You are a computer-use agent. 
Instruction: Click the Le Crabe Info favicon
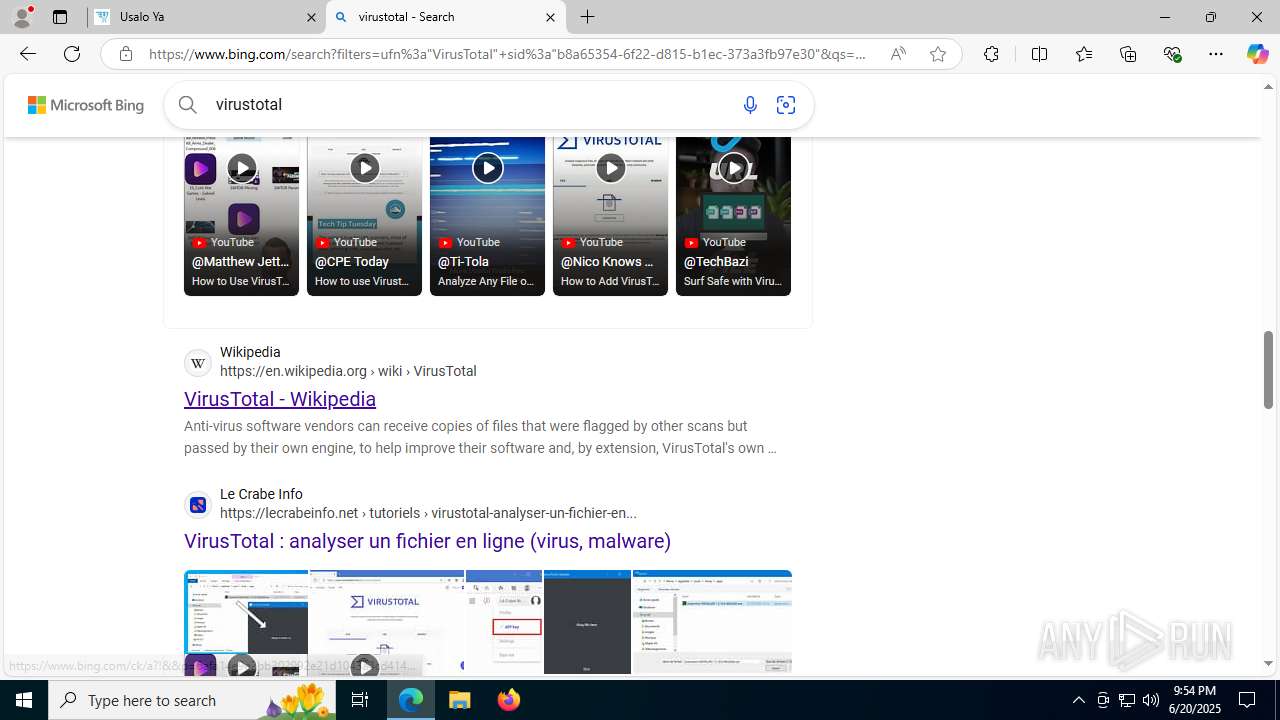pyautogui.click(x=198, y=504)
